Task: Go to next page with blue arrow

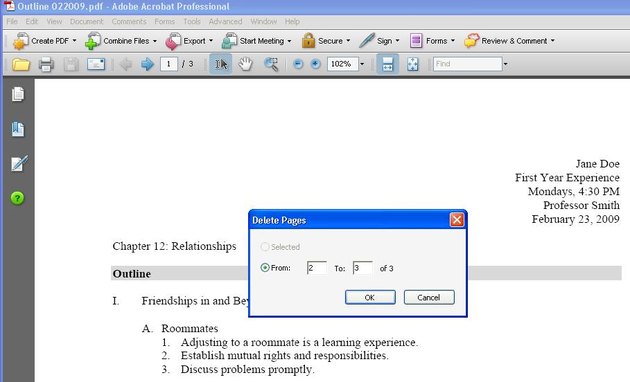Action: click(147, 64)
